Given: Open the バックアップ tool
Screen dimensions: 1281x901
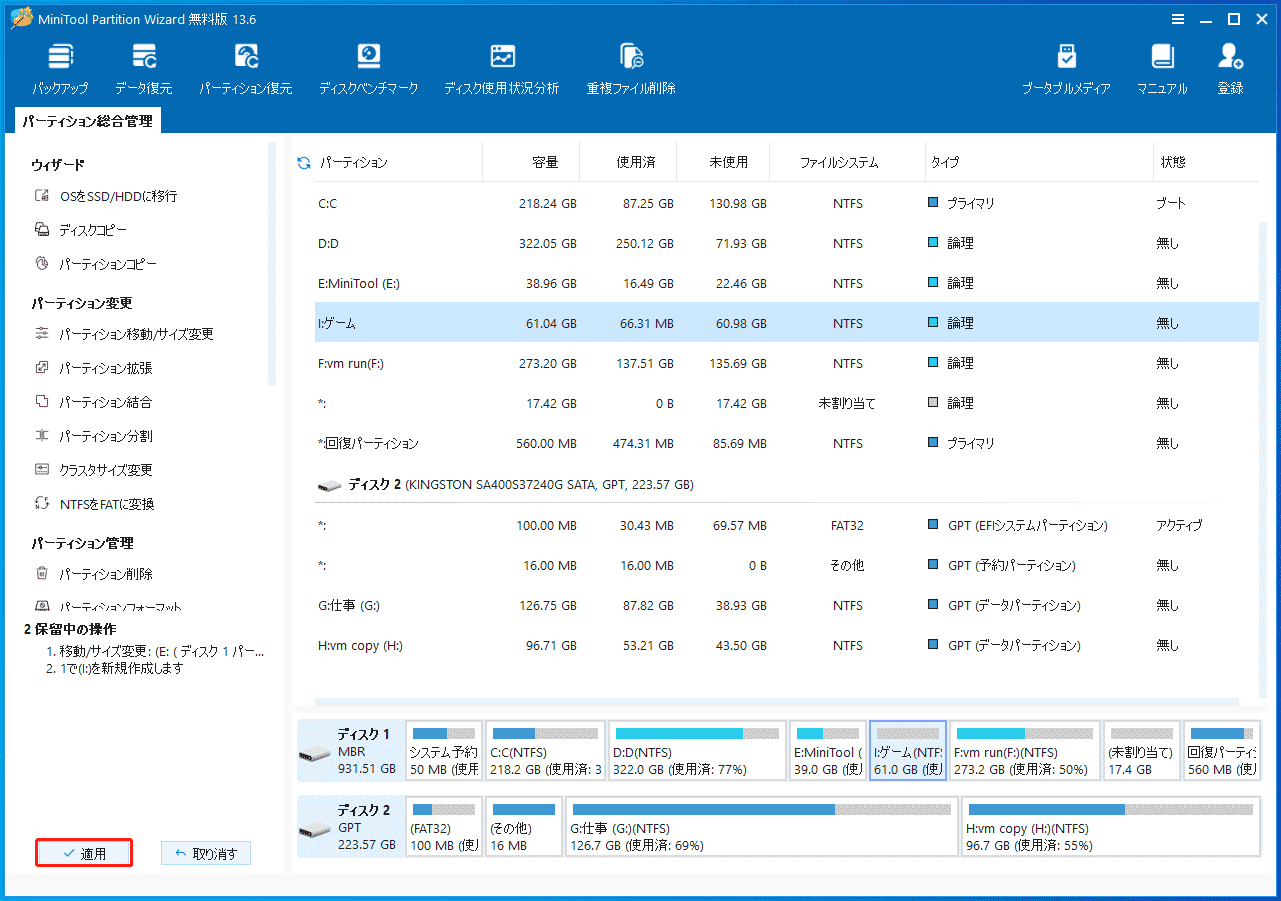Looking at the screenshot, I should coord(60,69).
